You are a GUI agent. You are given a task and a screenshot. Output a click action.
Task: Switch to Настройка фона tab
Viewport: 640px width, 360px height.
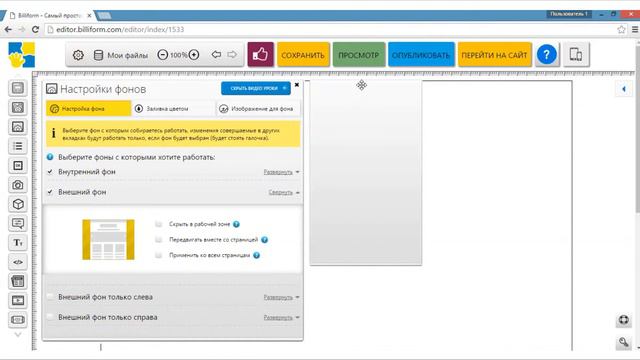(x=89, y=109)
